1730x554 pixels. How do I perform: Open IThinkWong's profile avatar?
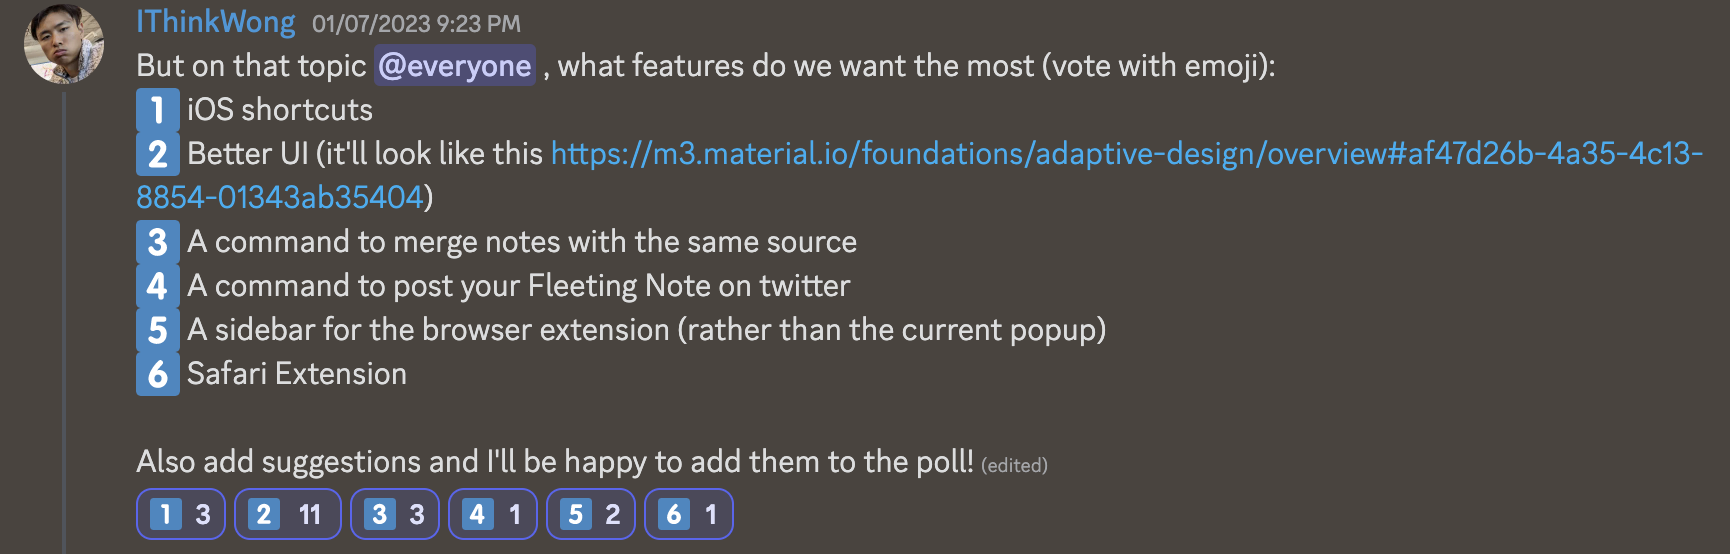tap(64, 44)
